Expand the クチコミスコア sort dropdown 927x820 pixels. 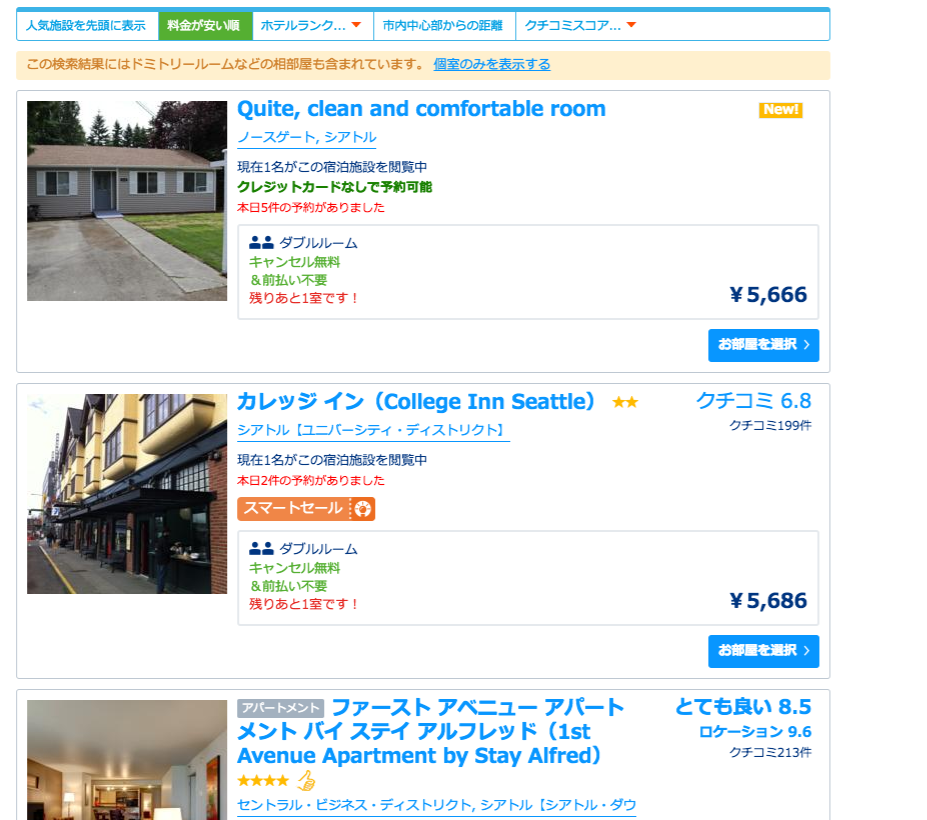[581, 26]
